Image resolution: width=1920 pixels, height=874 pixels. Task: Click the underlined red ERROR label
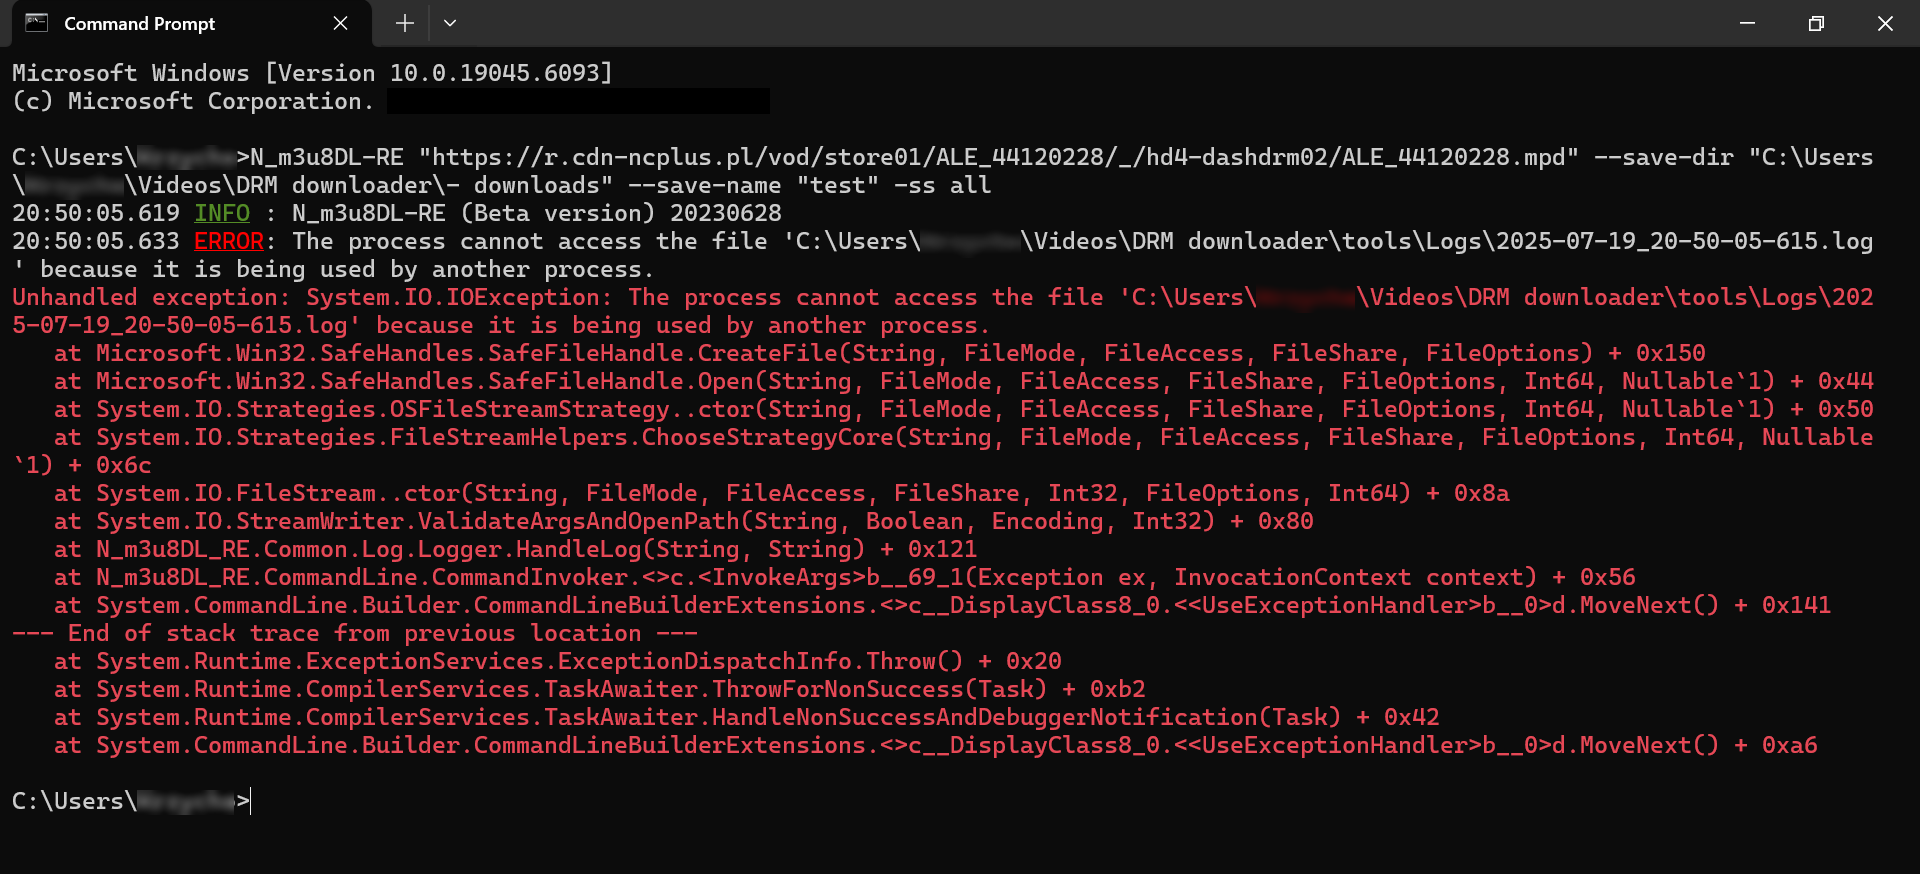click(x=229, y=241)
